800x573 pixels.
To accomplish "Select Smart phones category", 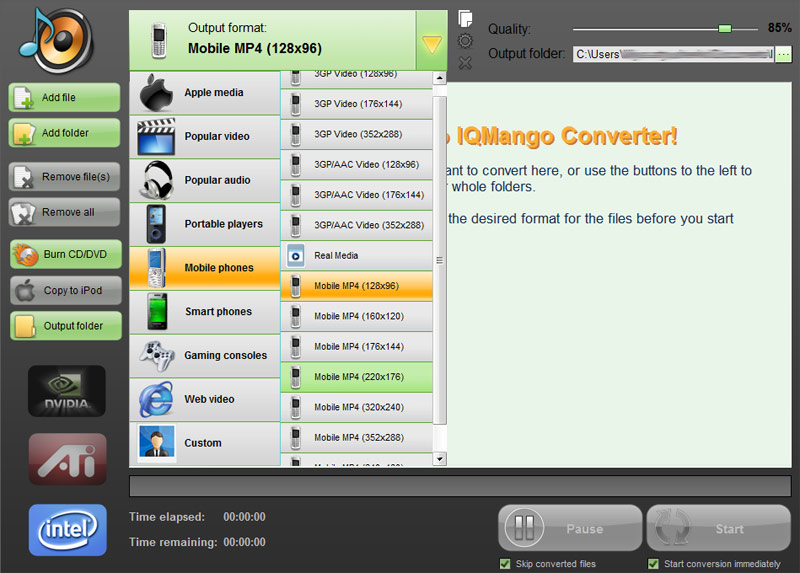I will coord(205,312).
